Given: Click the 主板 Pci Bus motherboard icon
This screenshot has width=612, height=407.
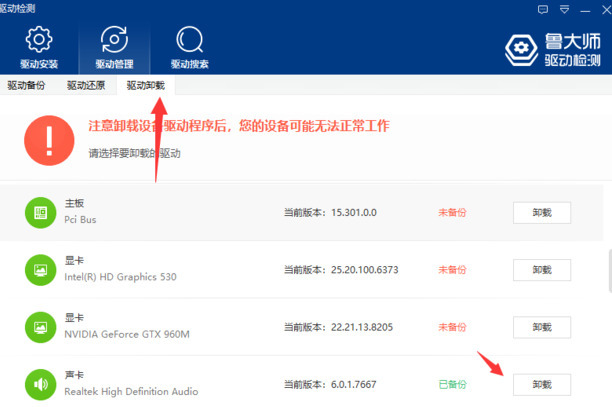Looking at the screenshot, I should pos(41,213).
